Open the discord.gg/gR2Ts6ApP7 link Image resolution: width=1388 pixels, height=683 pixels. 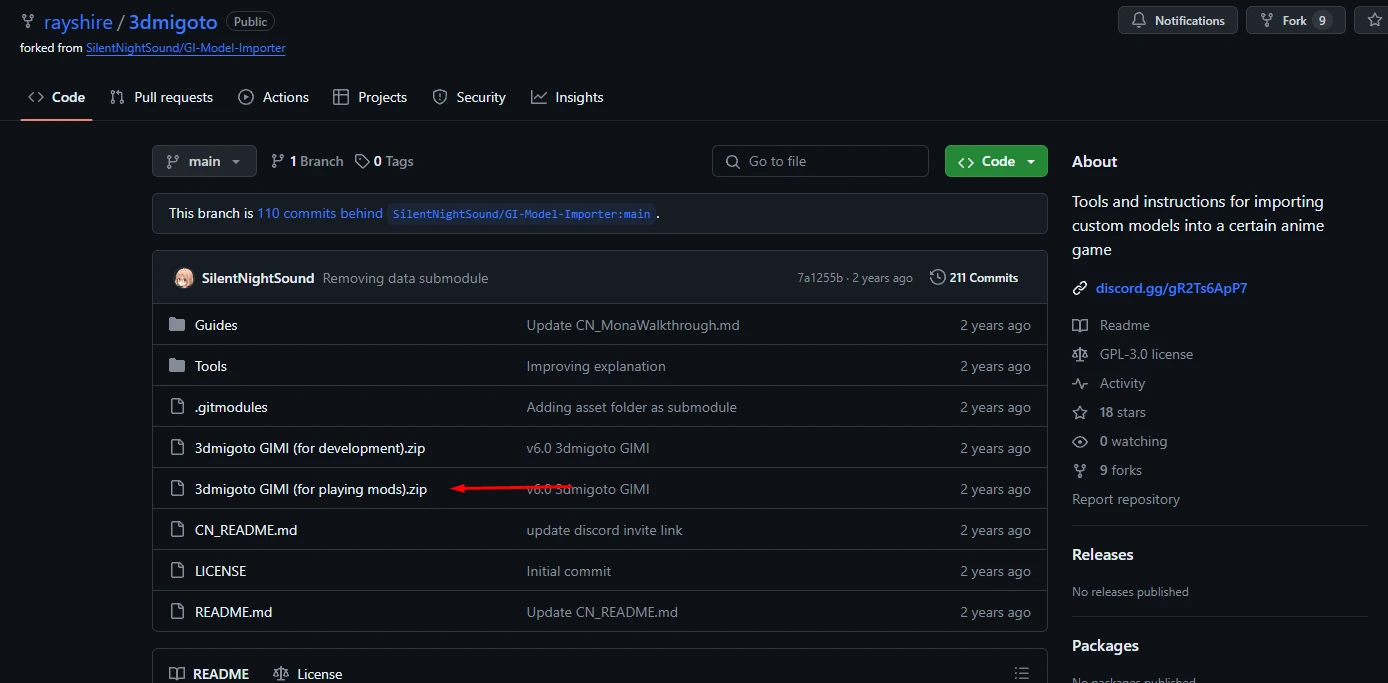tap(1171, 288)
